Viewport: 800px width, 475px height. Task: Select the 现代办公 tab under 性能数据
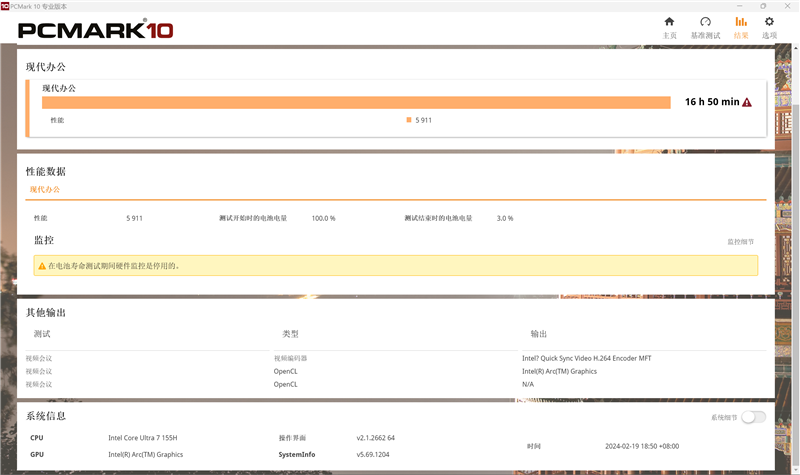(x=44, y=189)
